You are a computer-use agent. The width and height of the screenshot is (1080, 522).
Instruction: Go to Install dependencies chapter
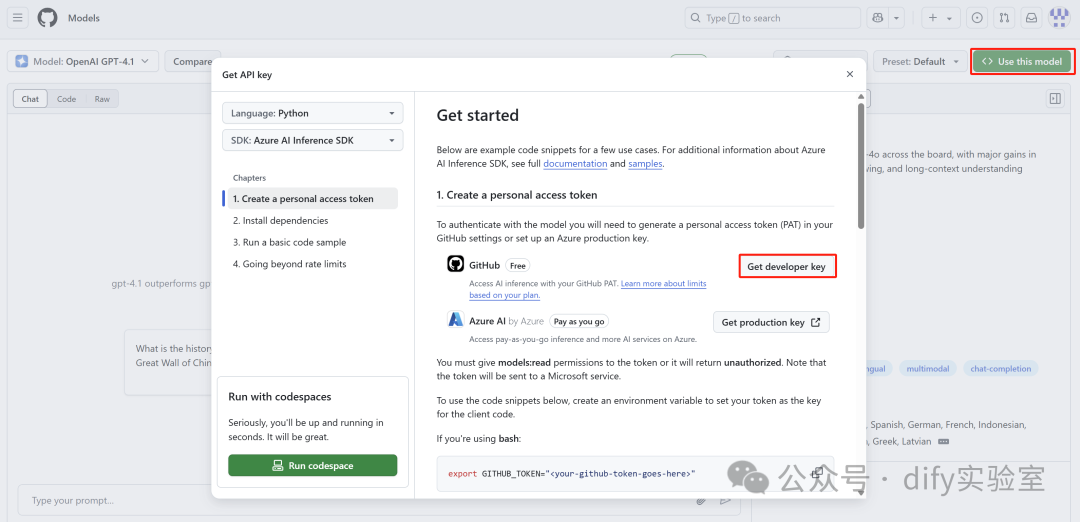click(x=280, y=220)
